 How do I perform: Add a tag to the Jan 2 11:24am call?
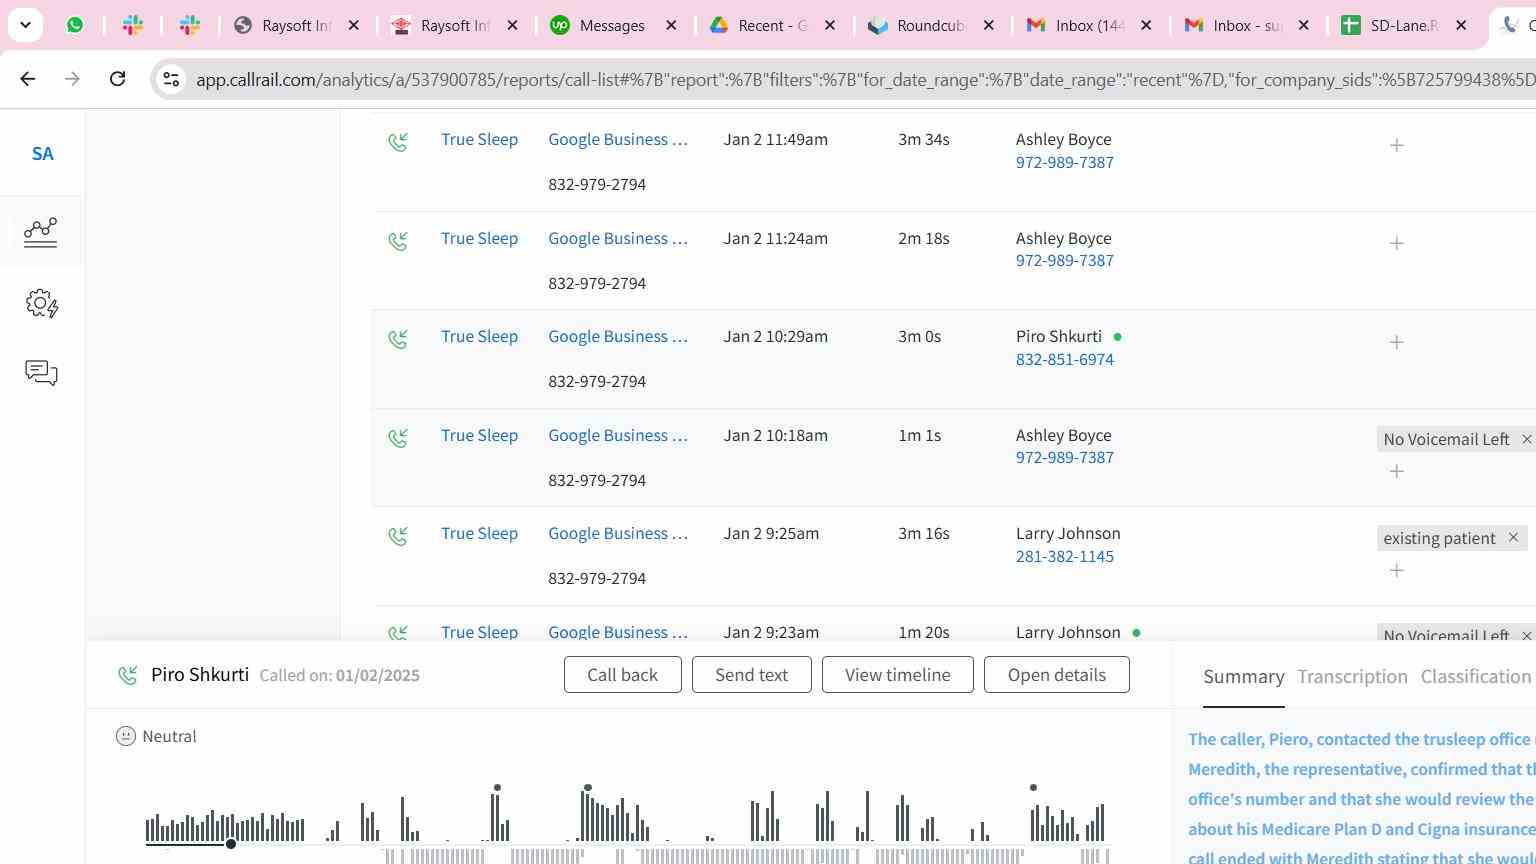[1397, 243]
